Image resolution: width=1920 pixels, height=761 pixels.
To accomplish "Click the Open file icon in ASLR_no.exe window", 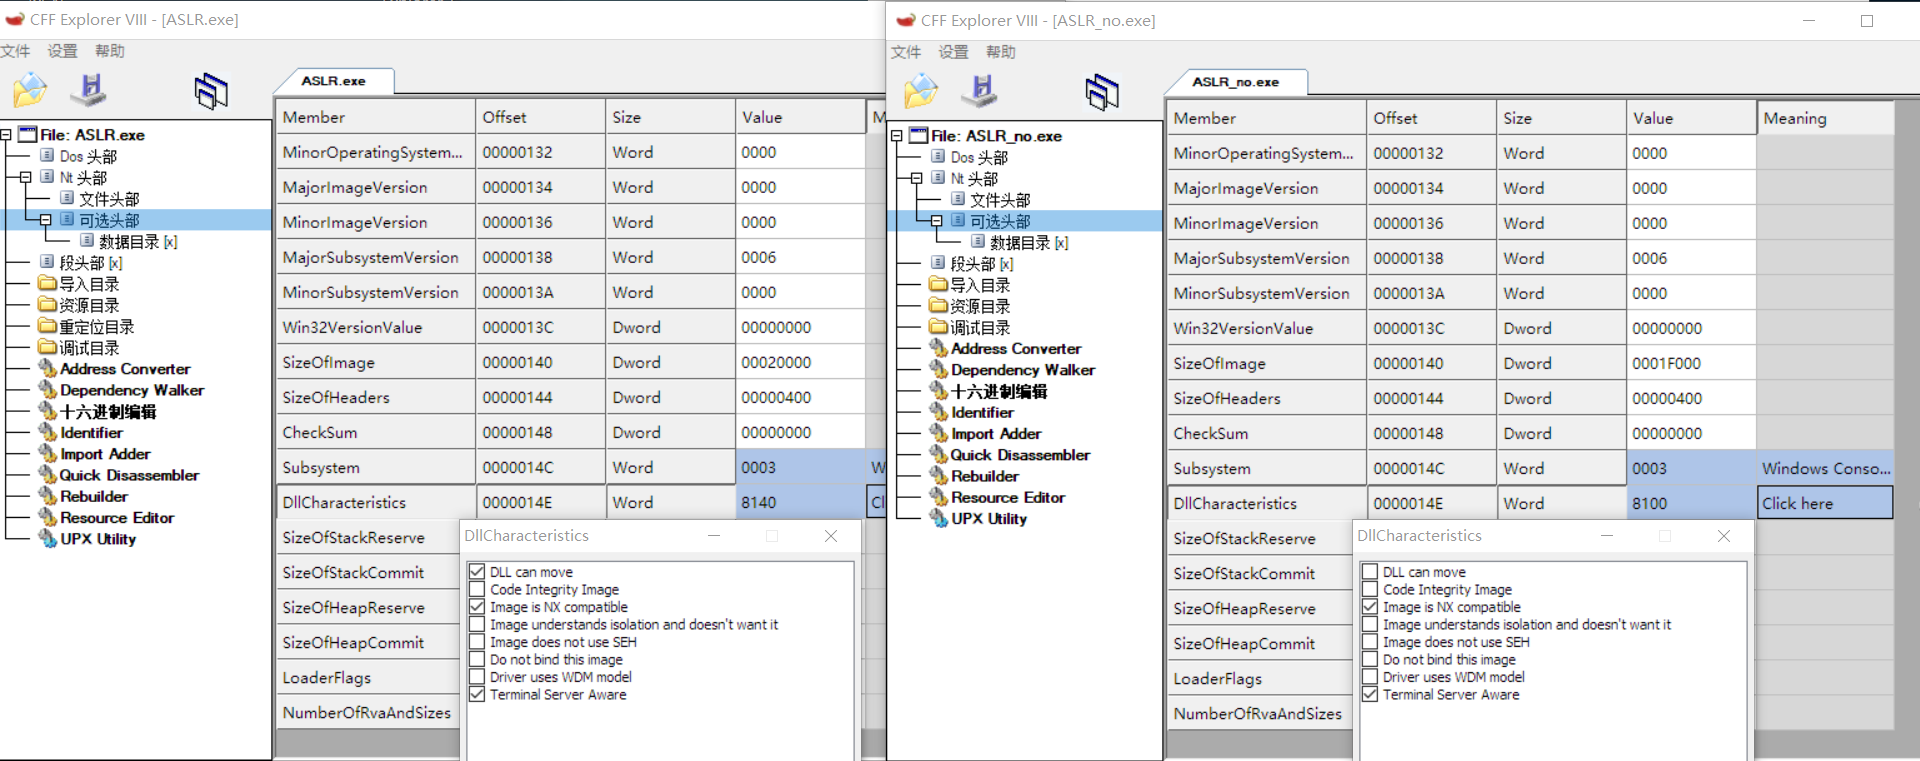I will click(921, 92).
